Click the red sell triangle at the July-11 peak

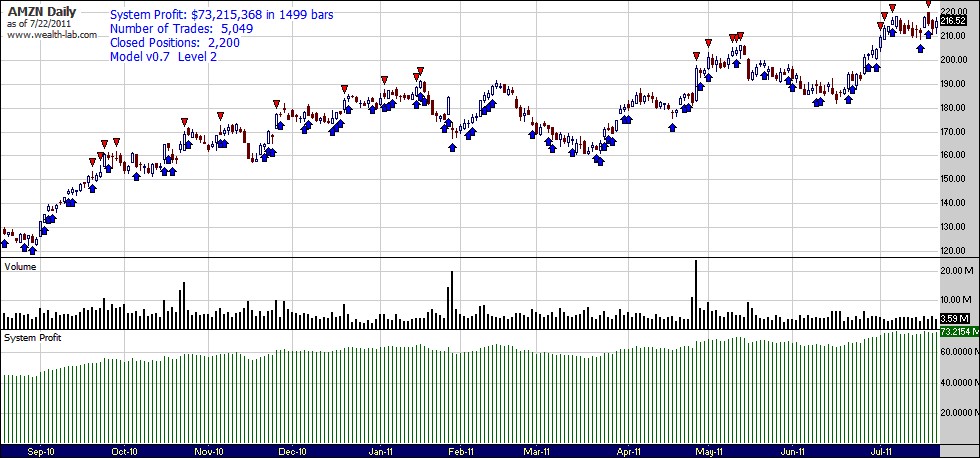(x=928, y=5)
